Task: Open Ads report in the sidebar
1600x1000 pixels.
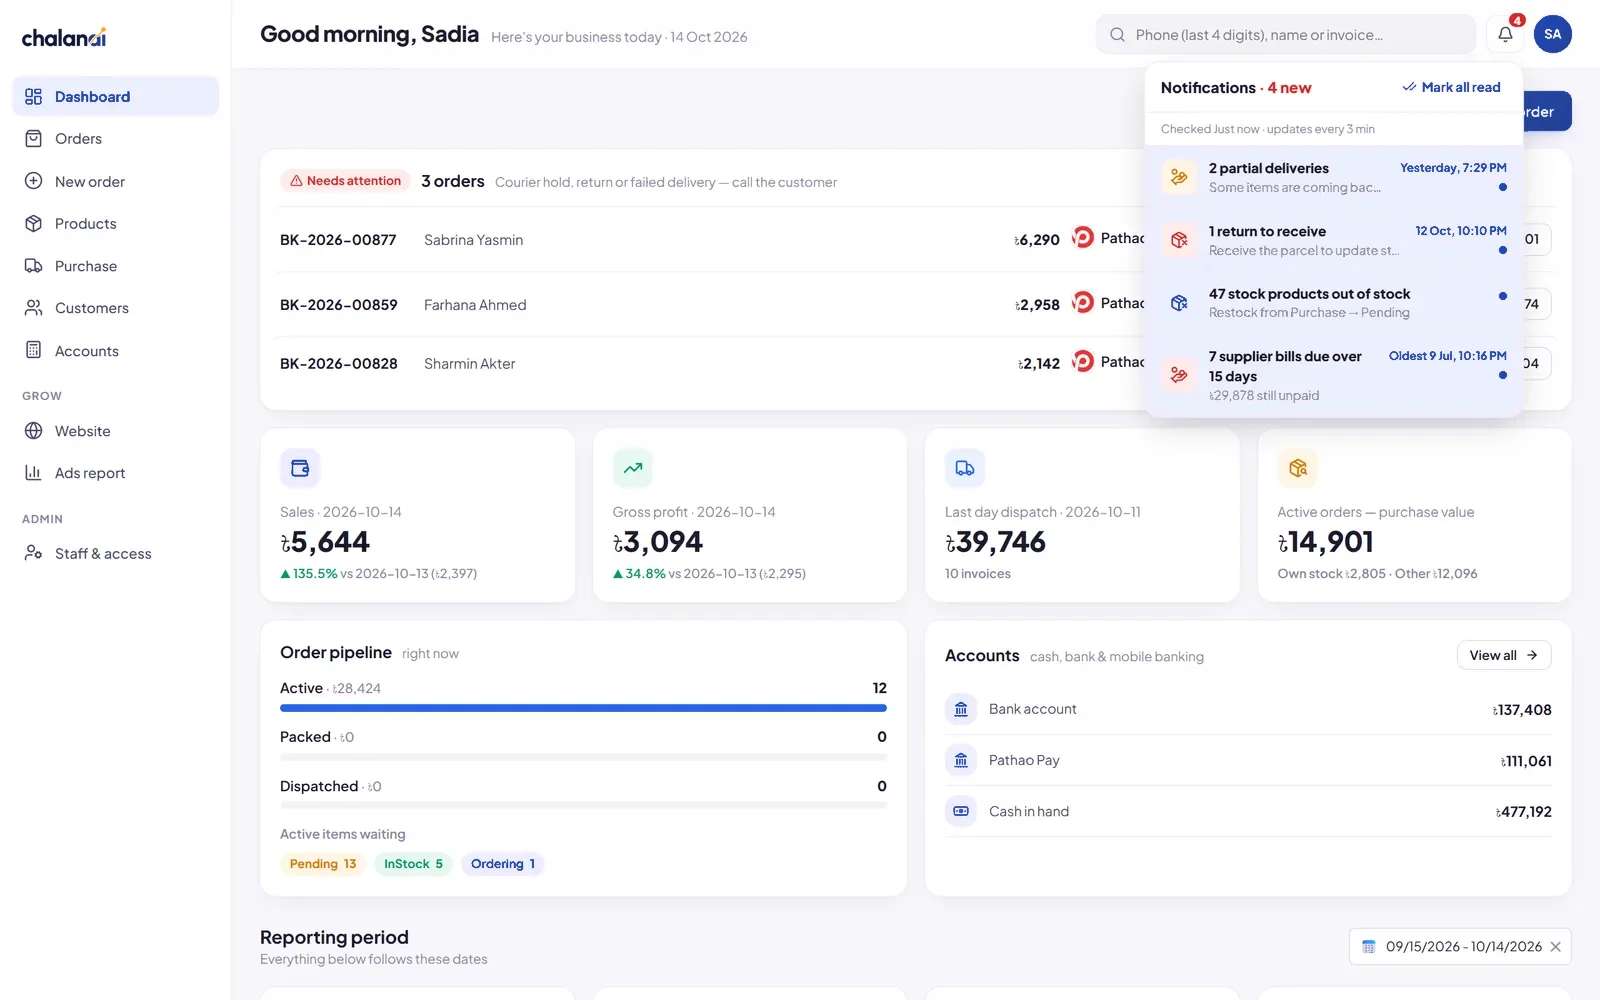Action: [116, 473]
